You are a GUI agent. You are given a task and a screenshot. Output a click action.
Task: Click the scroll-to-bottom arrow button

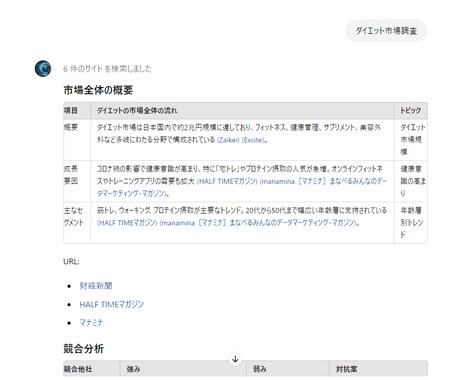coord(235,359)
